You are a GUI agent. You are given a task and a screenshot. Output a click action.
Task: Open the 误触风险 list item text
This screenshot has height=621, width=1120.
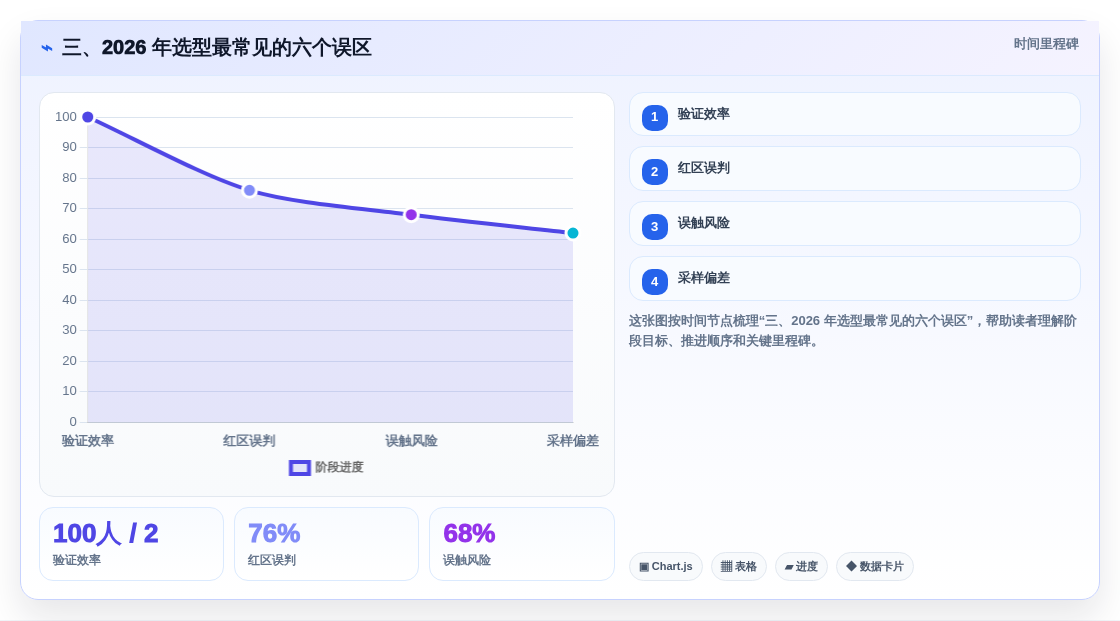click(x=704, y=223)
